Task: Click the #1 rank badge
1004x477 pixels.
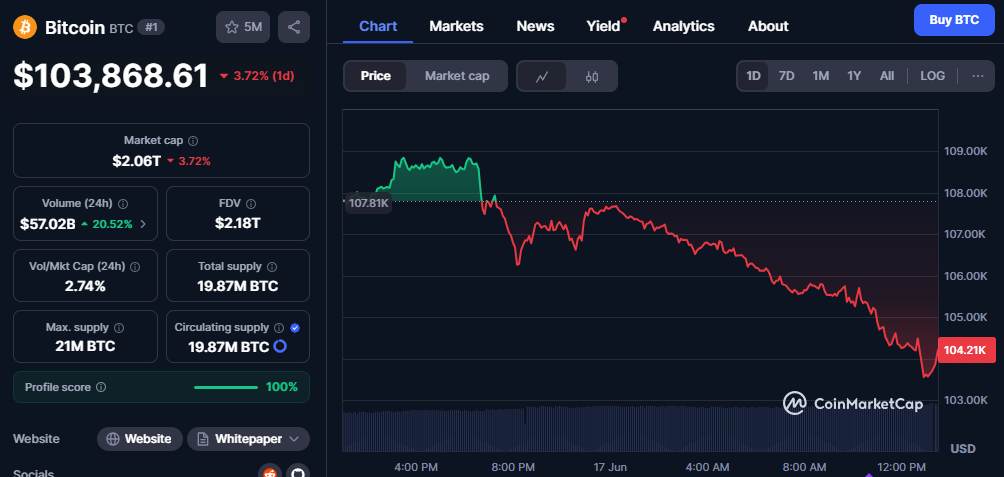Action: 151,28
